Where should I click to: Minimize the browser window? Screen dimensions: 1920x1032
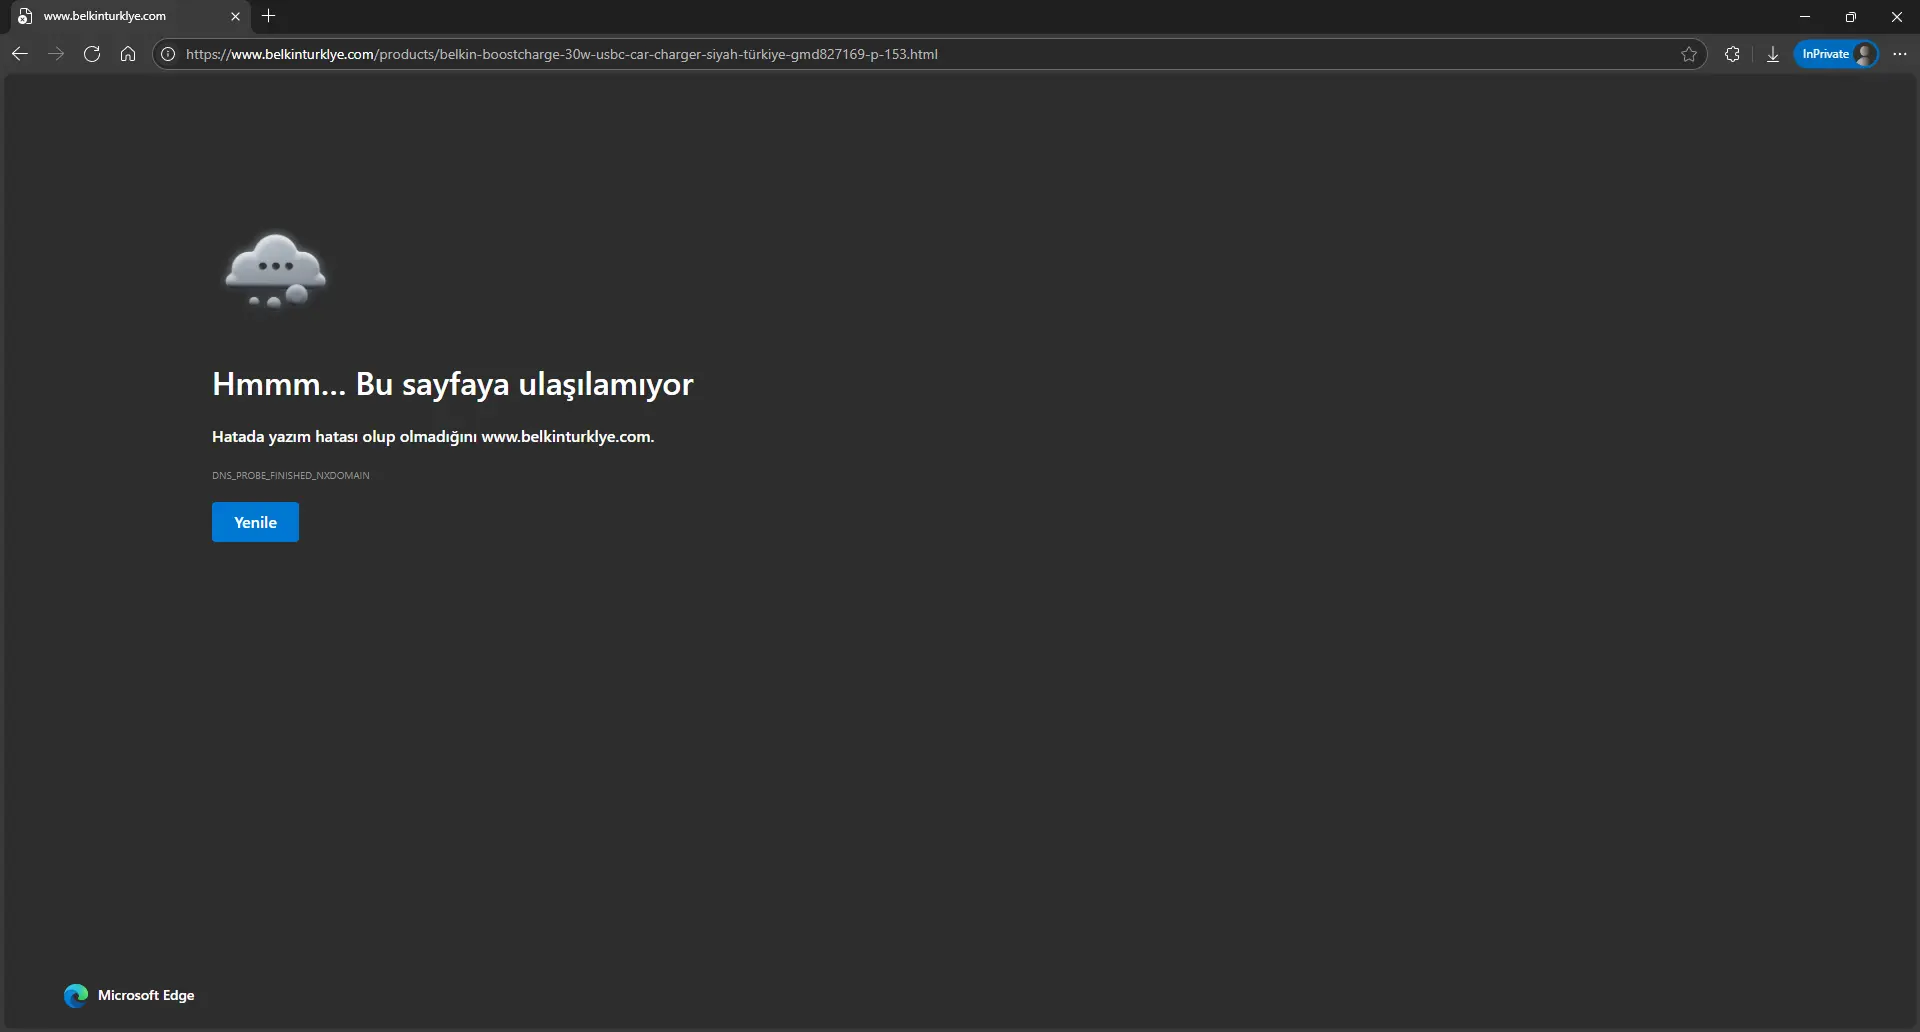click(x=1805, y=16)
